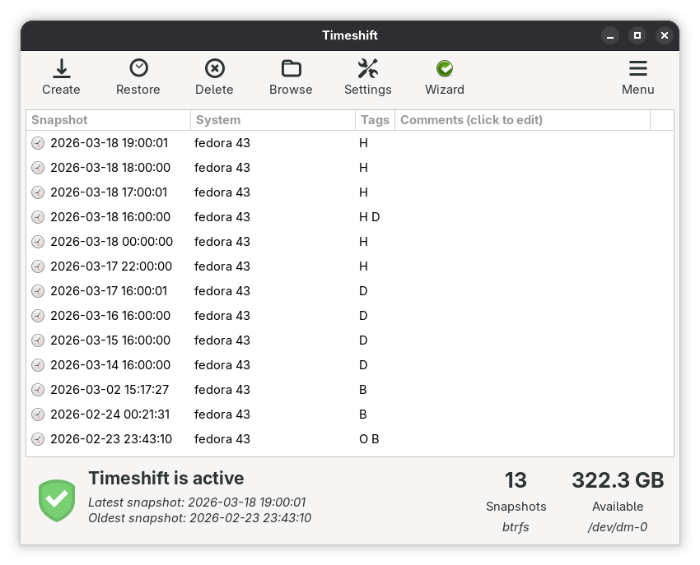Select snapshot 2026-03-14 16:00:00
This screenshot has height=565, width=700.
click(350, 365)
